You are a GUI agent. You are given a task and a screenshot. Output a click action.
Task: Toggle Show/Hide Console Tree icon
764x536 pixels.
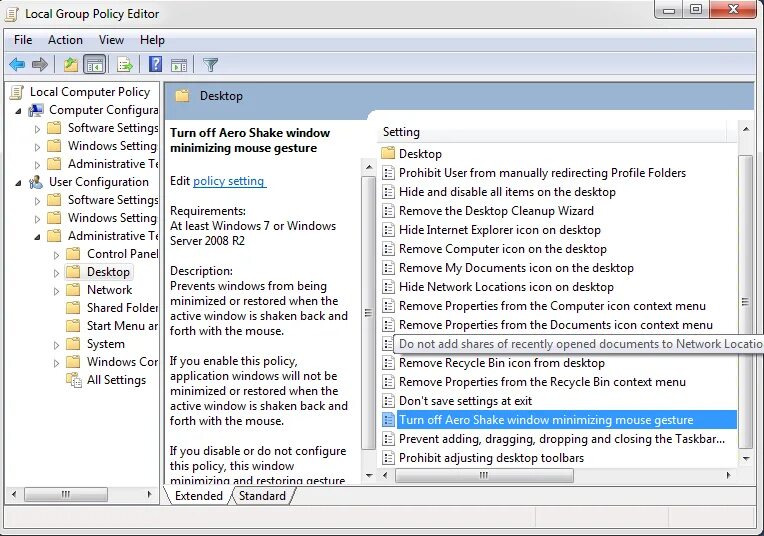95,64
